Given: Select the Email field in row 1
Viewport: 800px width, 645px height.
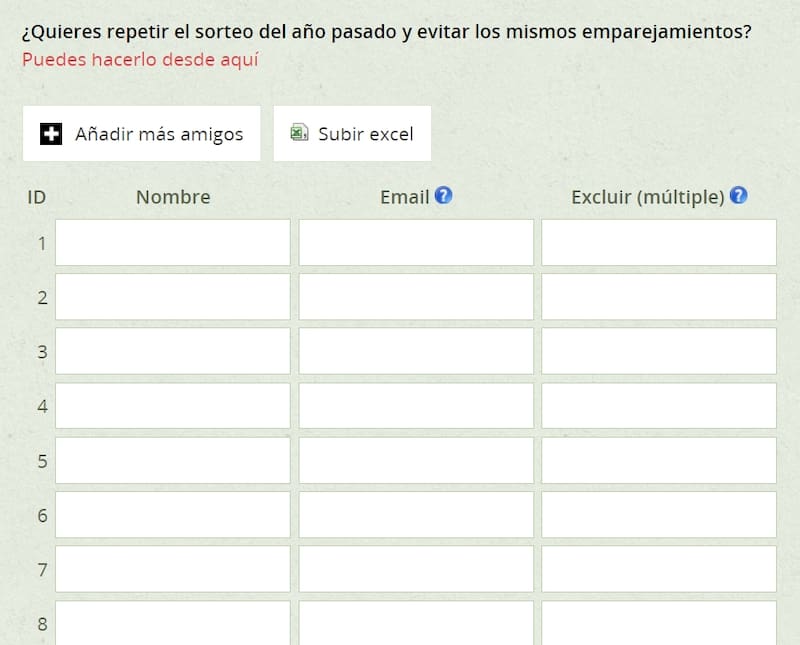Looking at the screenshot, I should 416,243.
